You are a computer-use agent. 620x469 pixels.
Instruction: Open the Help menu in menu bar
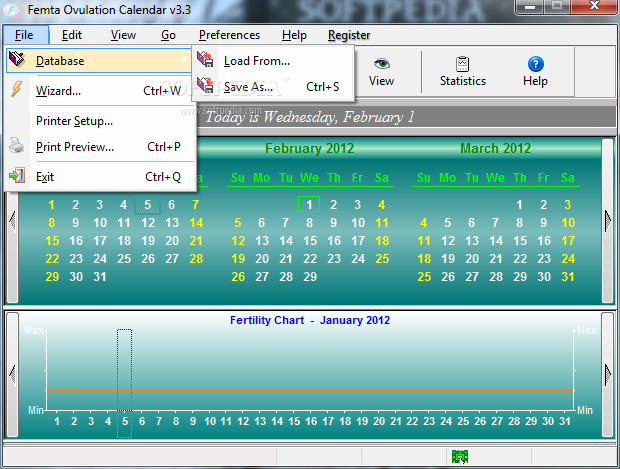pos(294,35)
